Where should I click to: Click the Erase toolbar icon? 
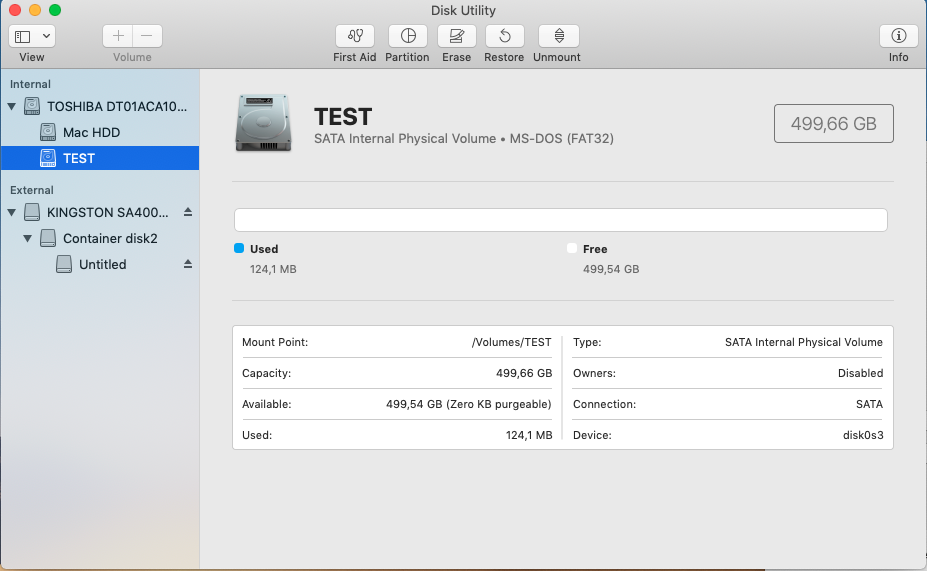(x=456, y=36)
